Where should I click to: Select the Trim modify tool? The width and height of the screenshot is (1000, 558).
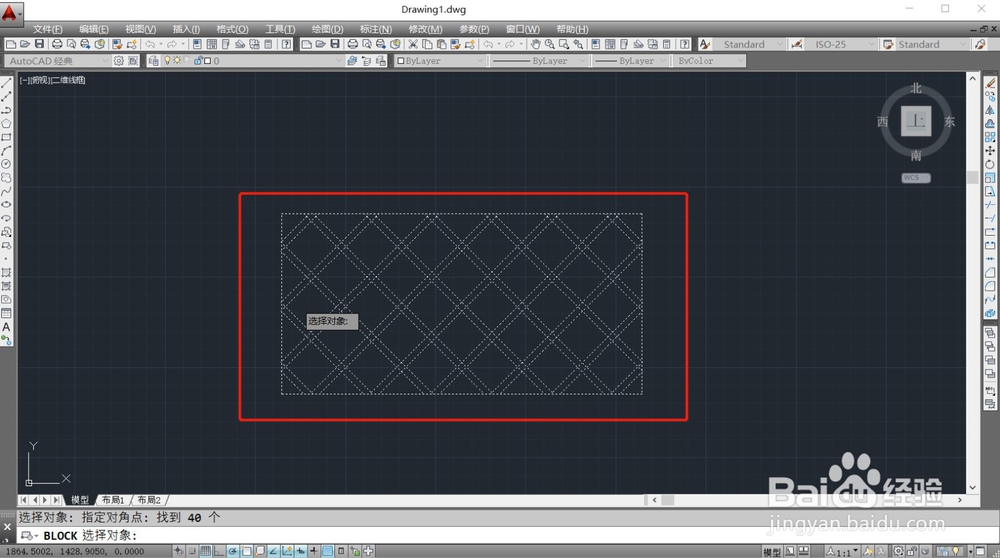click(990, 205)
